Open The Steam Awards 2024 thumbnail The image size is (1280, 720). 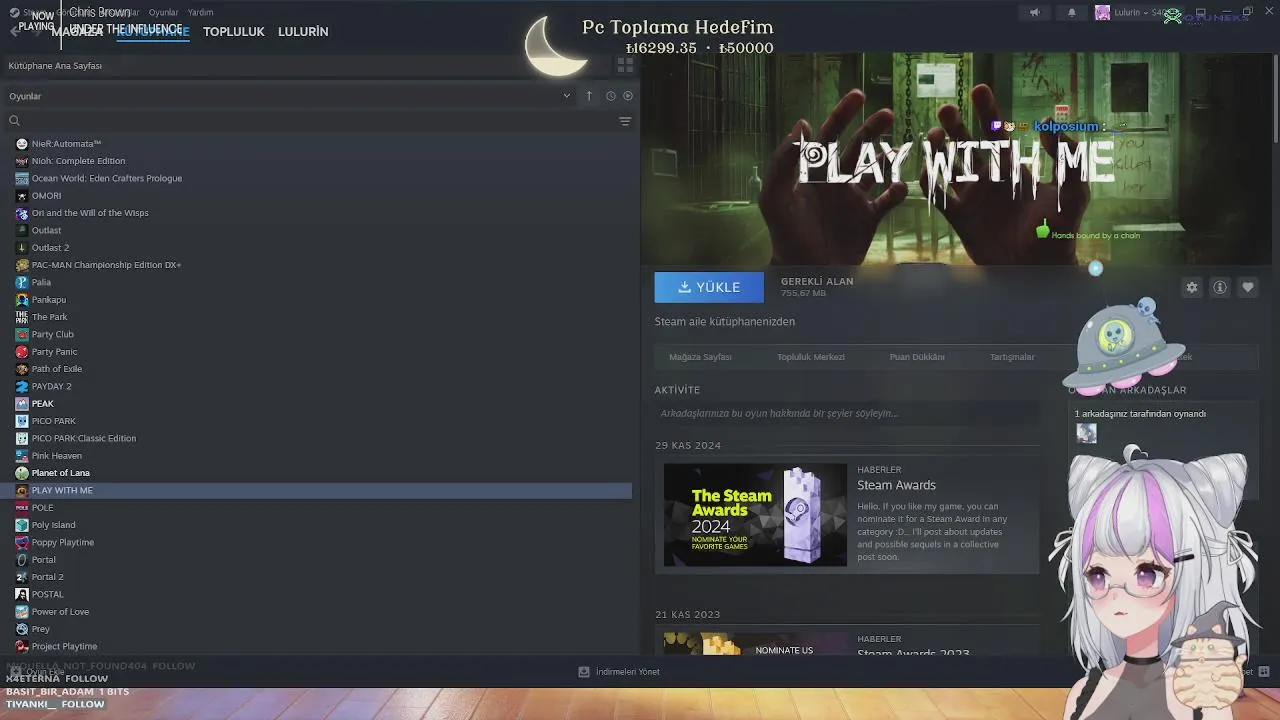coord(755,515)
